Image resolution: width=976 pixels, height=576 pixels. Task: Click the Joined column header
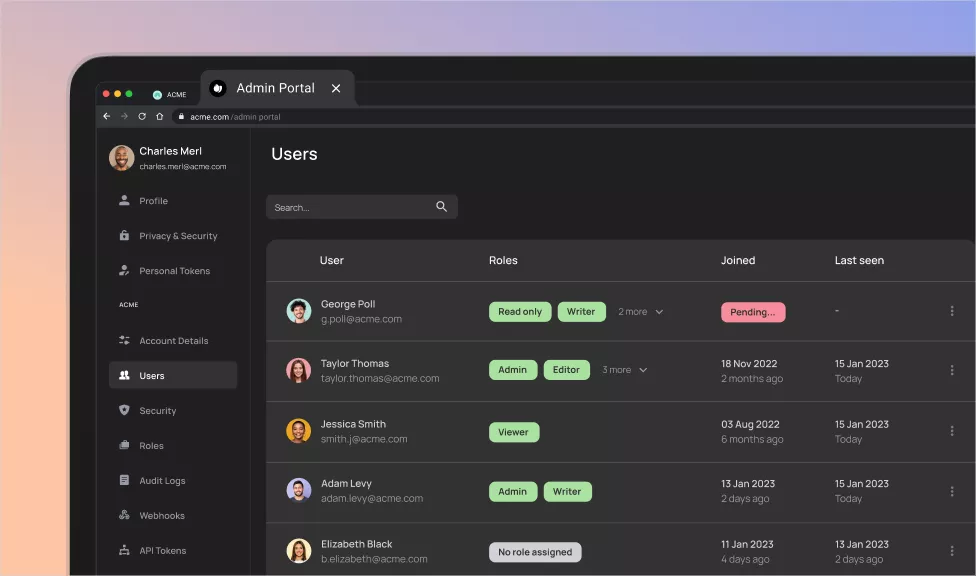point(738,260)
